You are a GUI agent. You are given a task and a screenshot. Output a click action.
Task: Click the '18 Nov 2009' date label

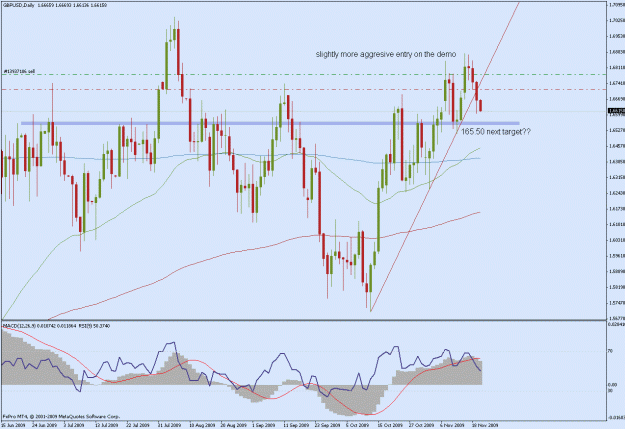(484, 425)
